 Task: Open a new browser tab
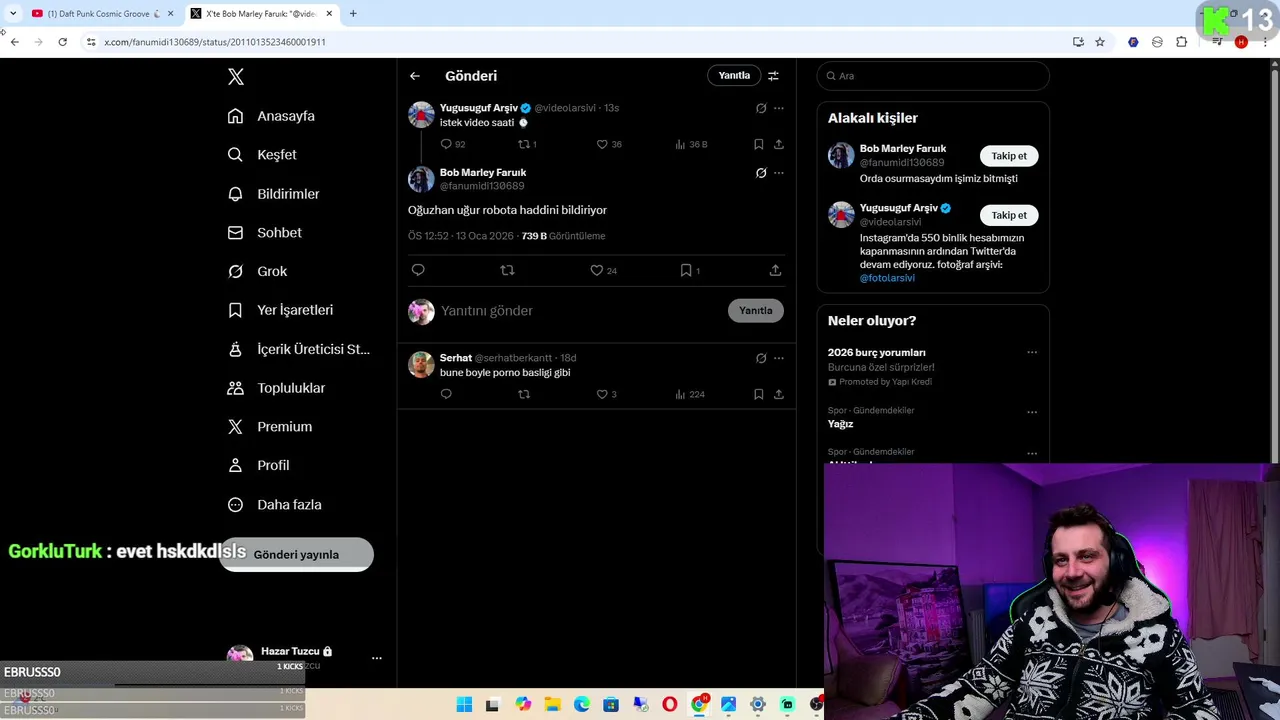click(353, 14)
